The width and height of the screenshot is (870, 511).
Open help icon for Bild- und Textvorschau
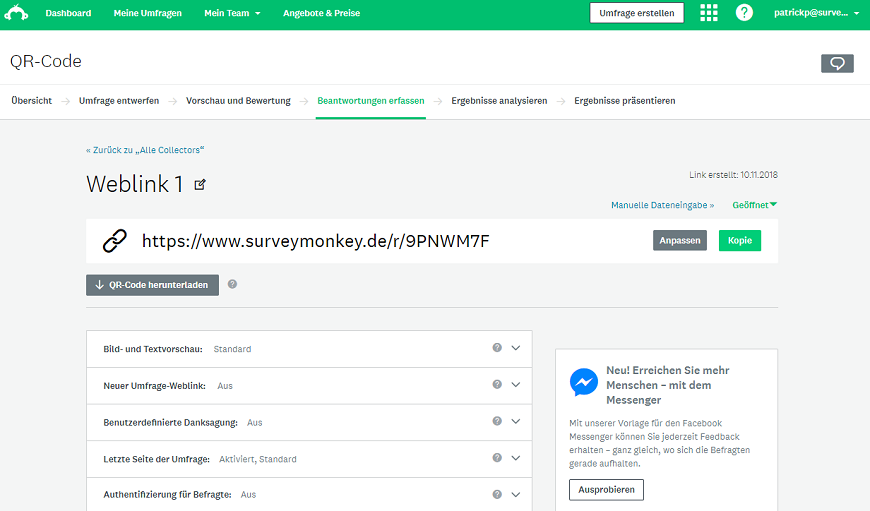tap(497, 347)
